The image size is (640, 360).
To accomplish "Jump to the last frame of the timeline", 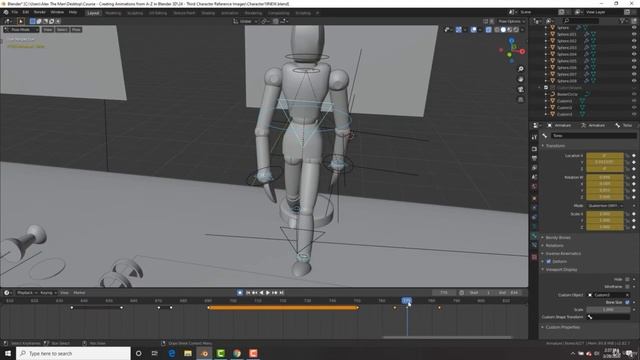I will [281, 293].
